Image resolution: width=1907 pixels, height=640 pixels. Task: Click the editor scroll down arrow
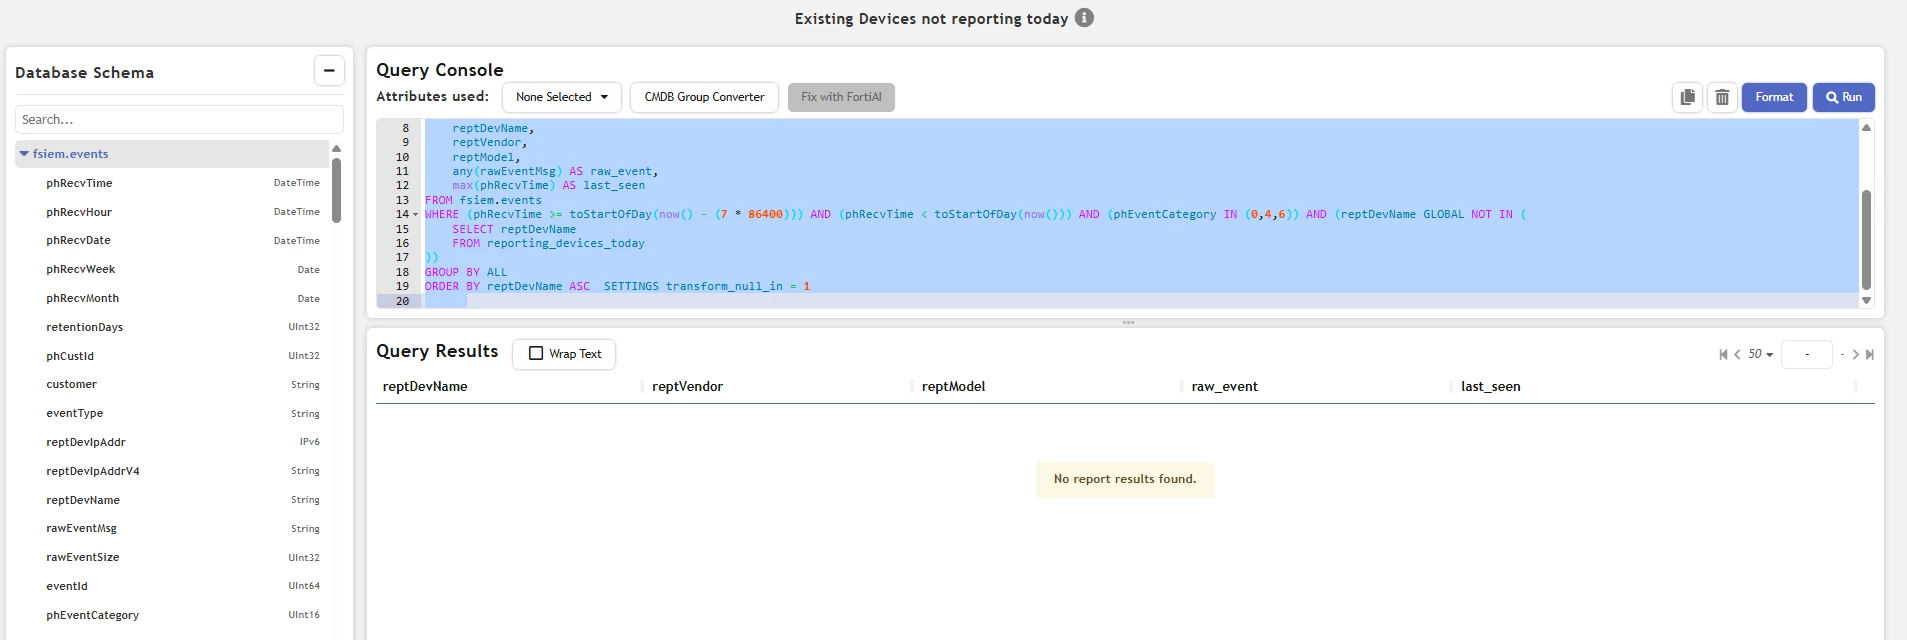pyautogui.click(x=1866, y=301)
